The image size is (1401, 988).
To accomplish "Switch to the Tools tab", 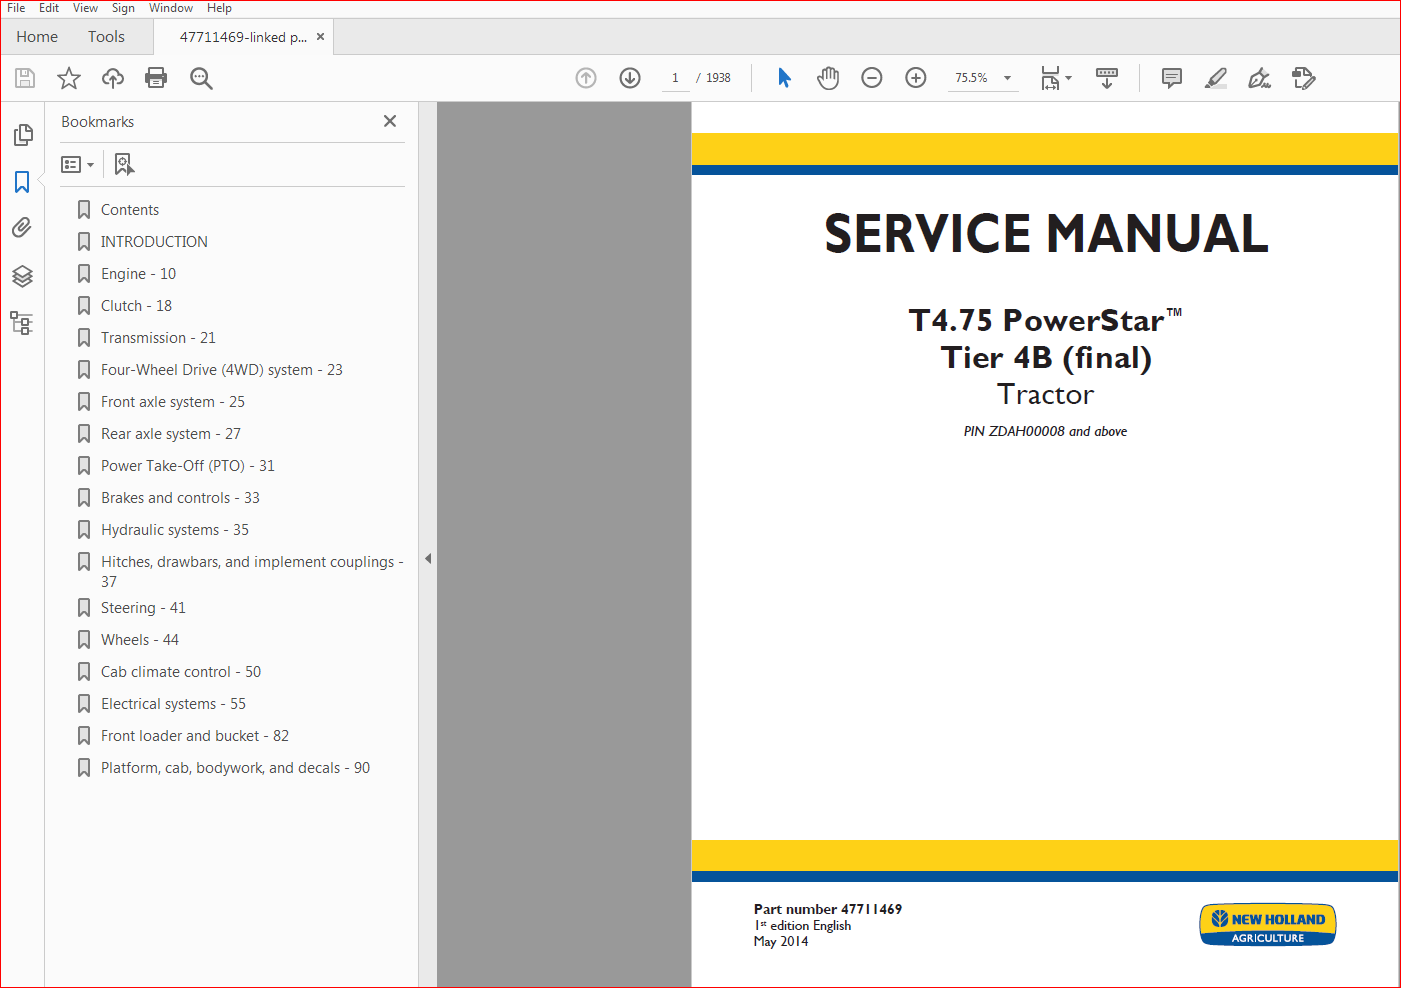I will coord(106,37).
